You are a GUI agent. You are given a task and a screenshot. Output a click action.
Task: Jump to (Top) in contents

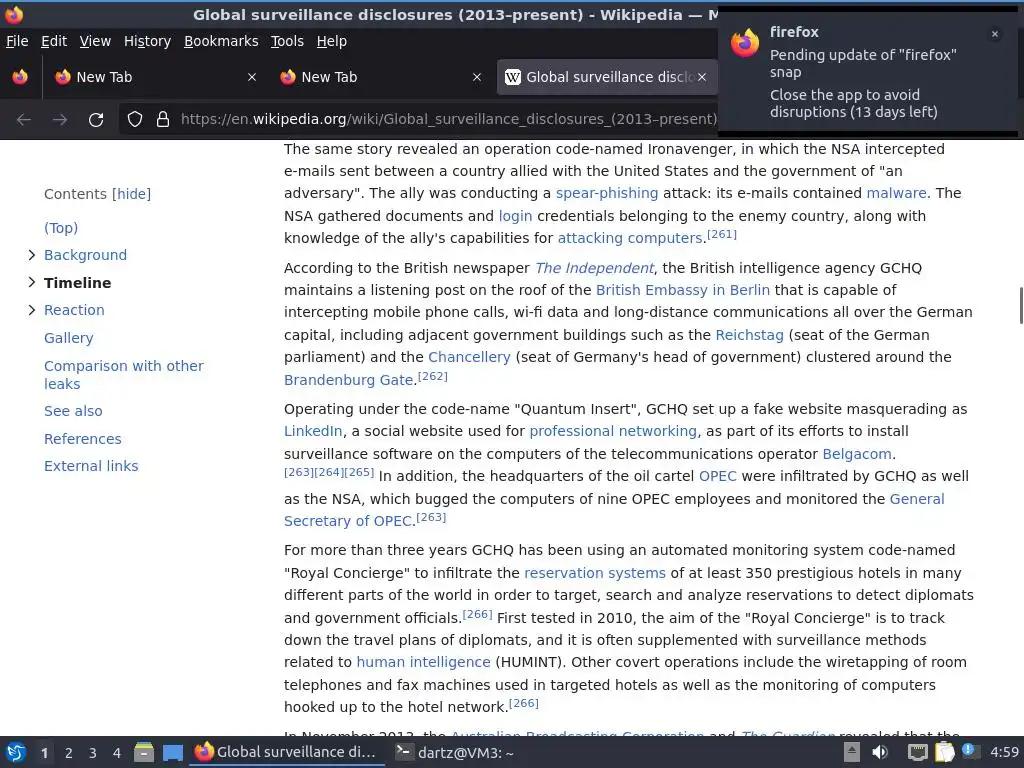pos(61,228)
